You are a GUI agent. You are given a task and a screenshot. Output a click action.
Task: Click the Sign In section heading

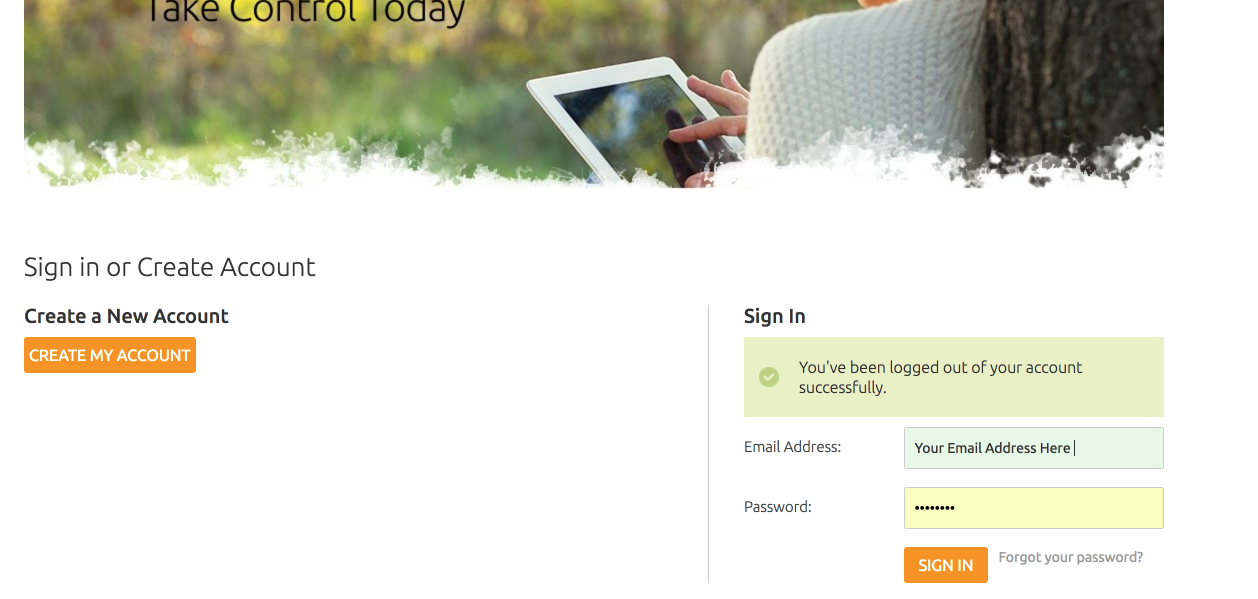[x=775, y=316]
